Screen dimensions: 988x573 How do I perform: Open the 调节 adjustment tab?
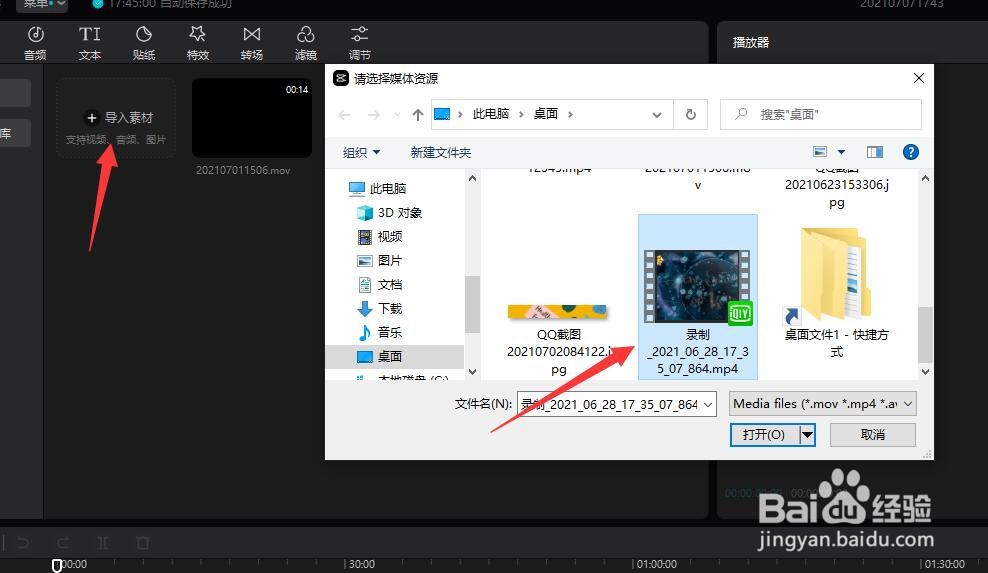coord(360,43)
